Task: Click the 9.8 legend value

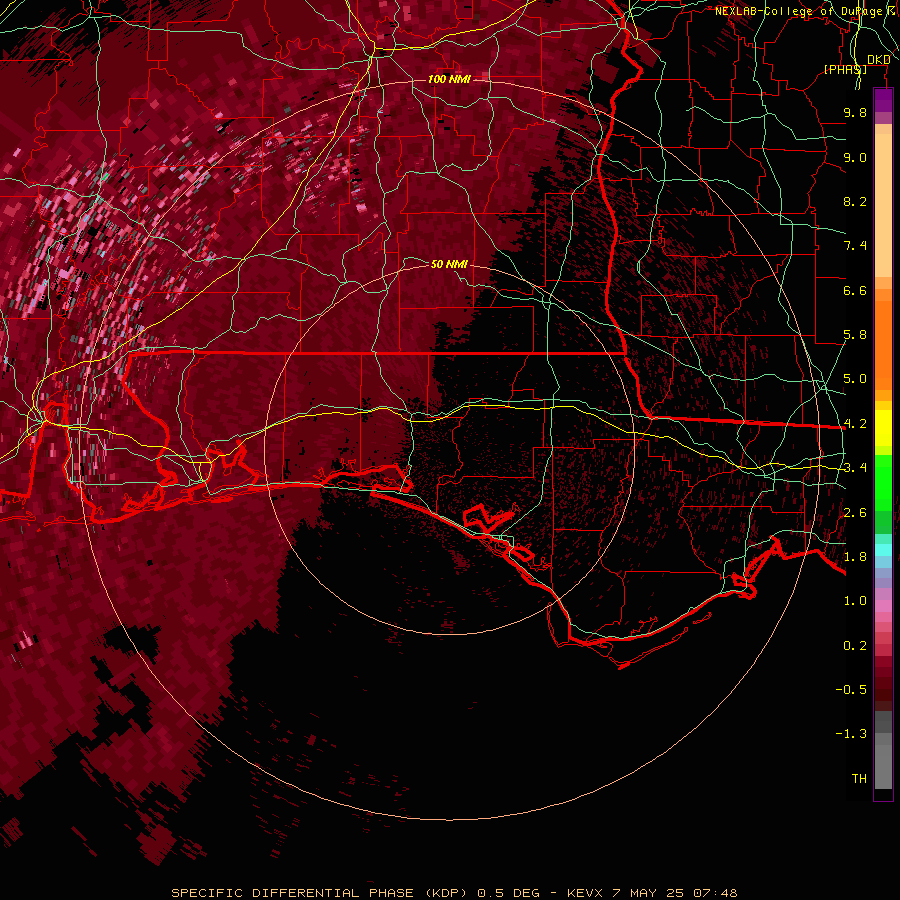Action: coord(855,112)
